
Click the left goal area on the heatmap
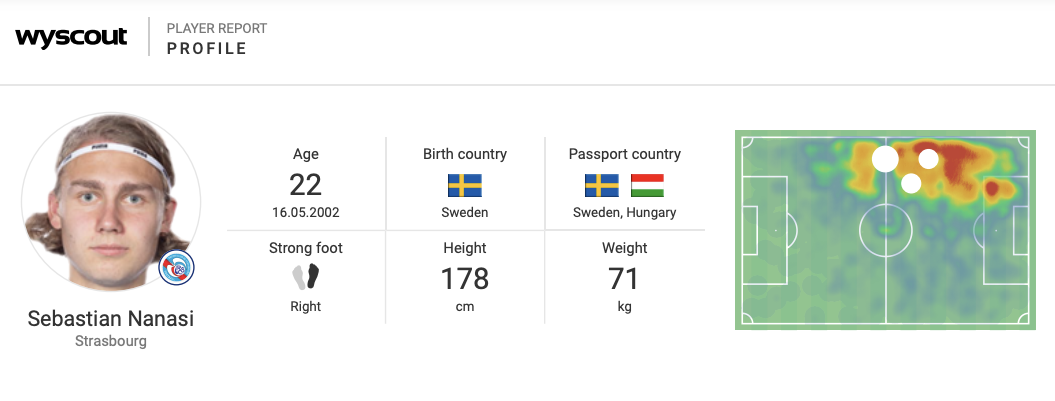tap(751, 229)
